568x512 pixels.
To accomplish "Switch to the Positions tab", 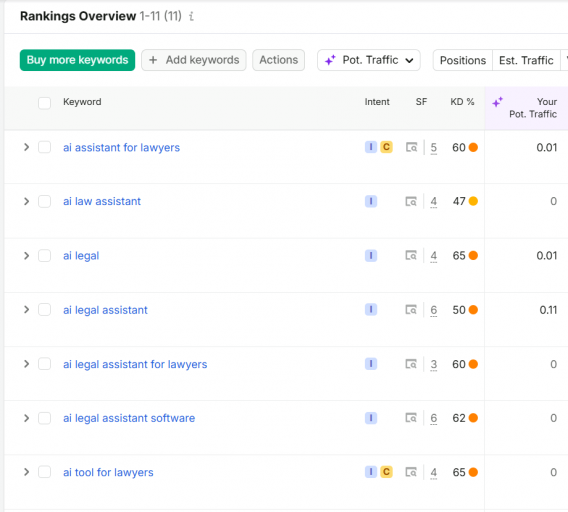I will coord(463,60).
